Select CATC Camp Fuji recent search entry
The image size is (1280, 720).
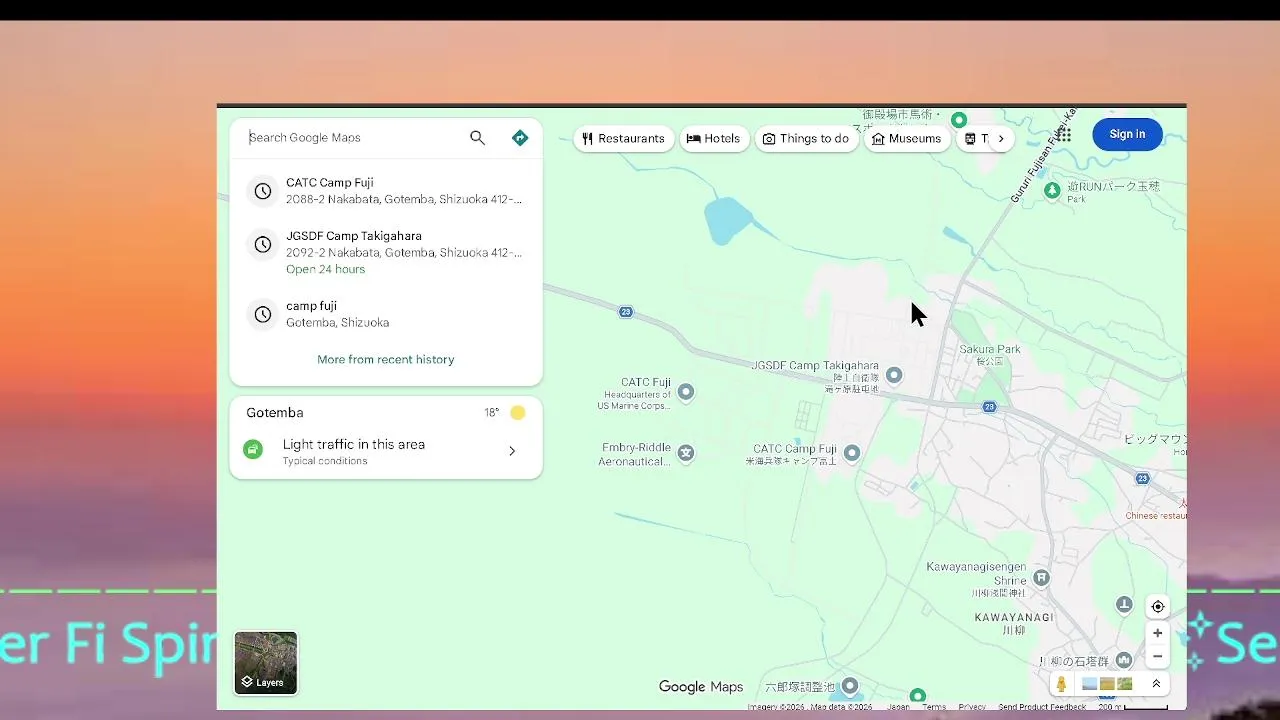pos(386,191)
